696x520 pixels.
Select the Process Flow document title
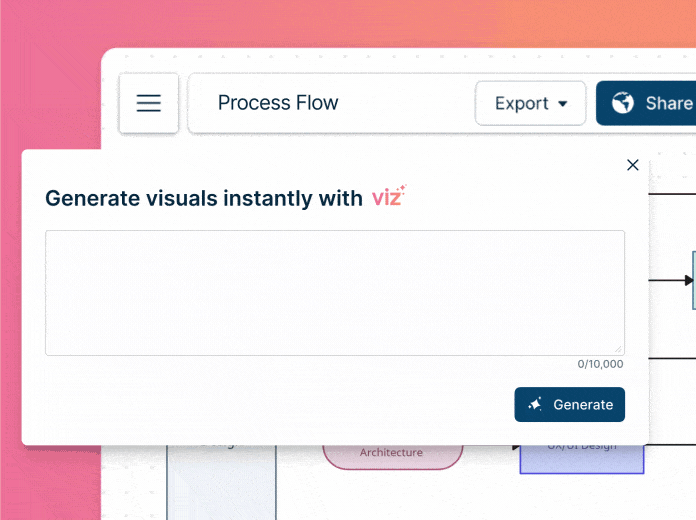point(278,103)
